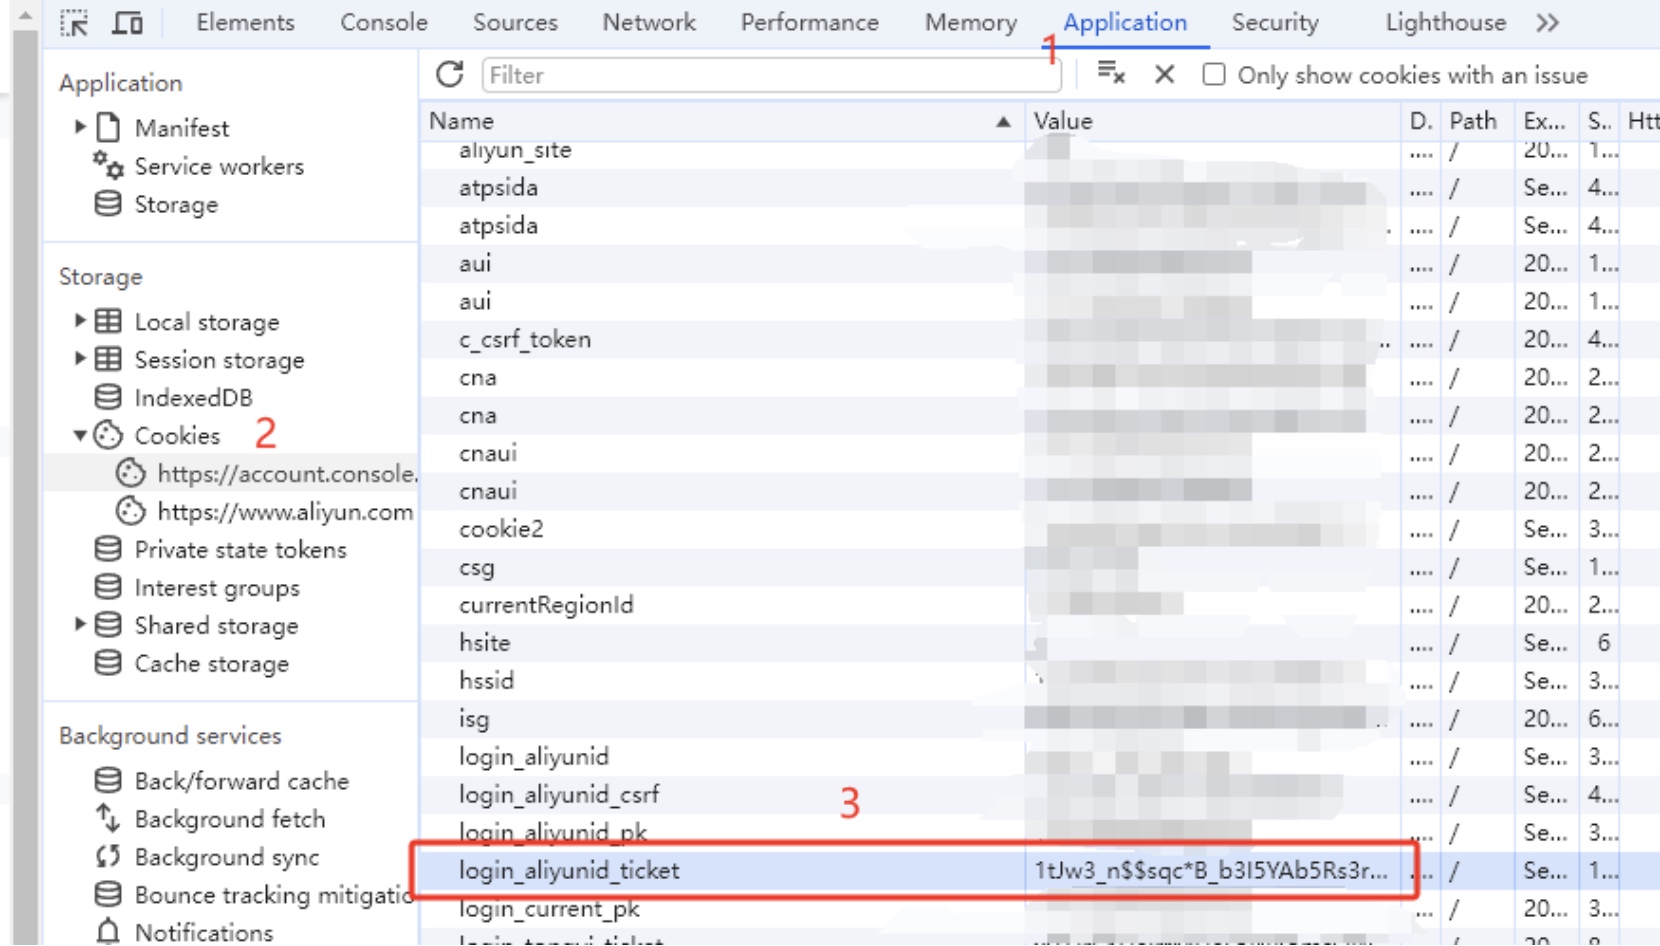Screen dimensions: 1660x946
Task: Open Background sync item
Action: 227,857
